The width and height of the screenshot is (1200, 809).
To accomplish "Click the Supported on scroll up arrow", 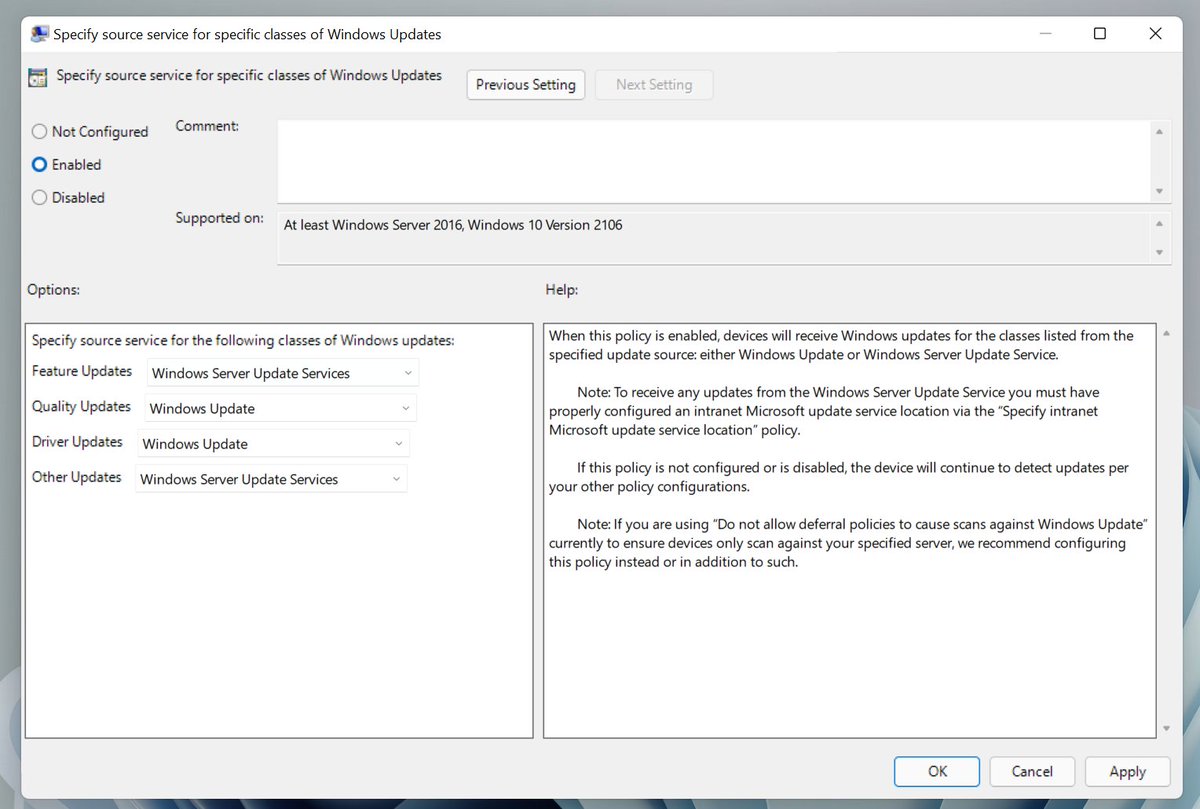I will coord(1159,224).
